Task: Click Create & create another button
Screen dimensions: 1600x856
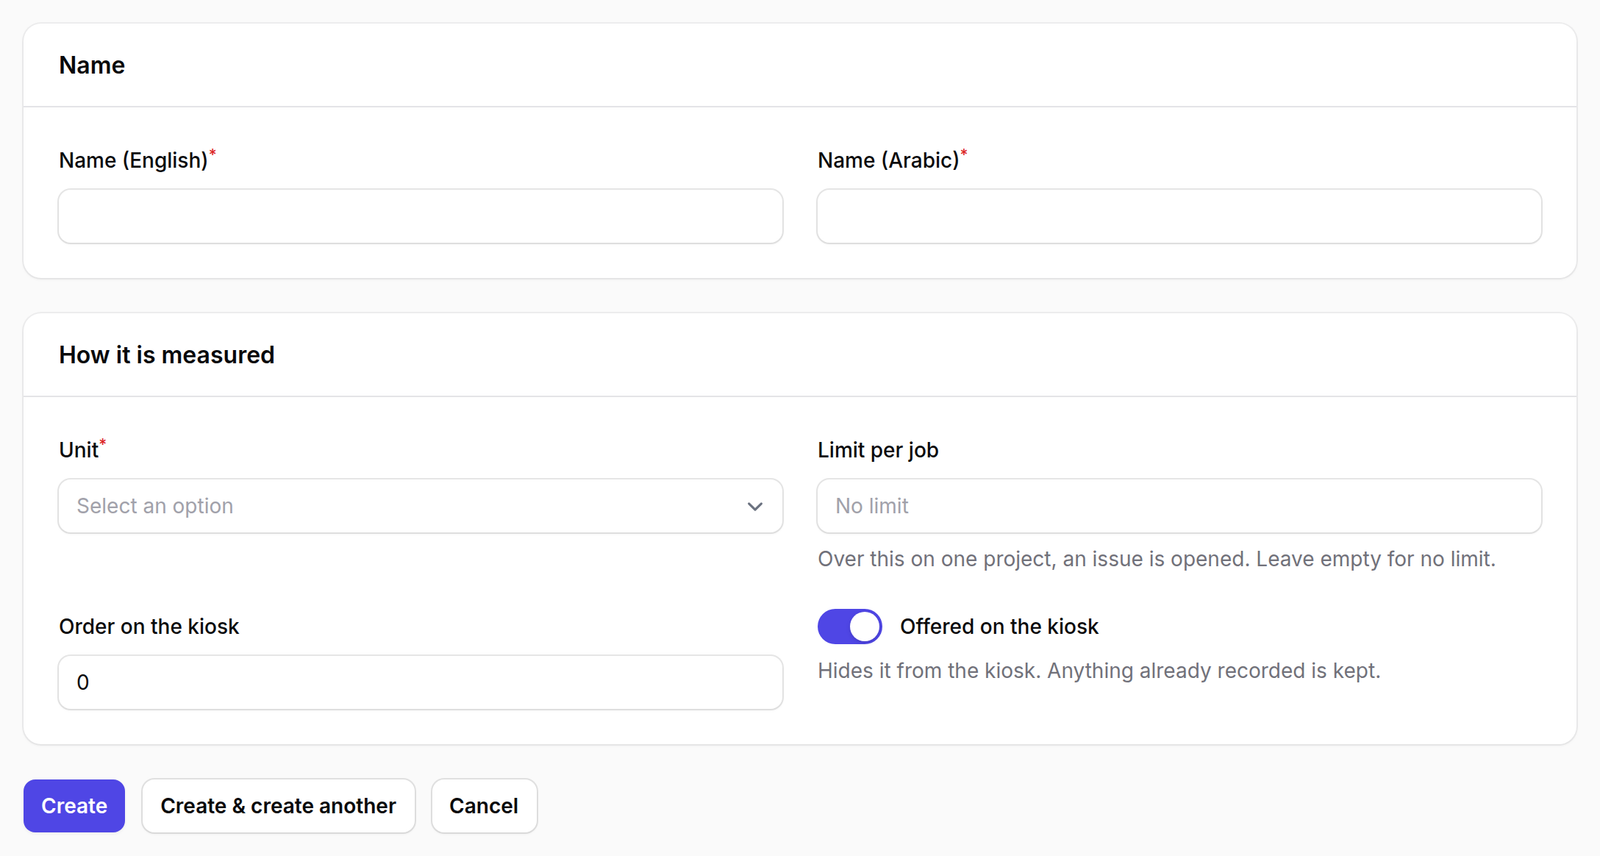Action: tap(278, 806)
